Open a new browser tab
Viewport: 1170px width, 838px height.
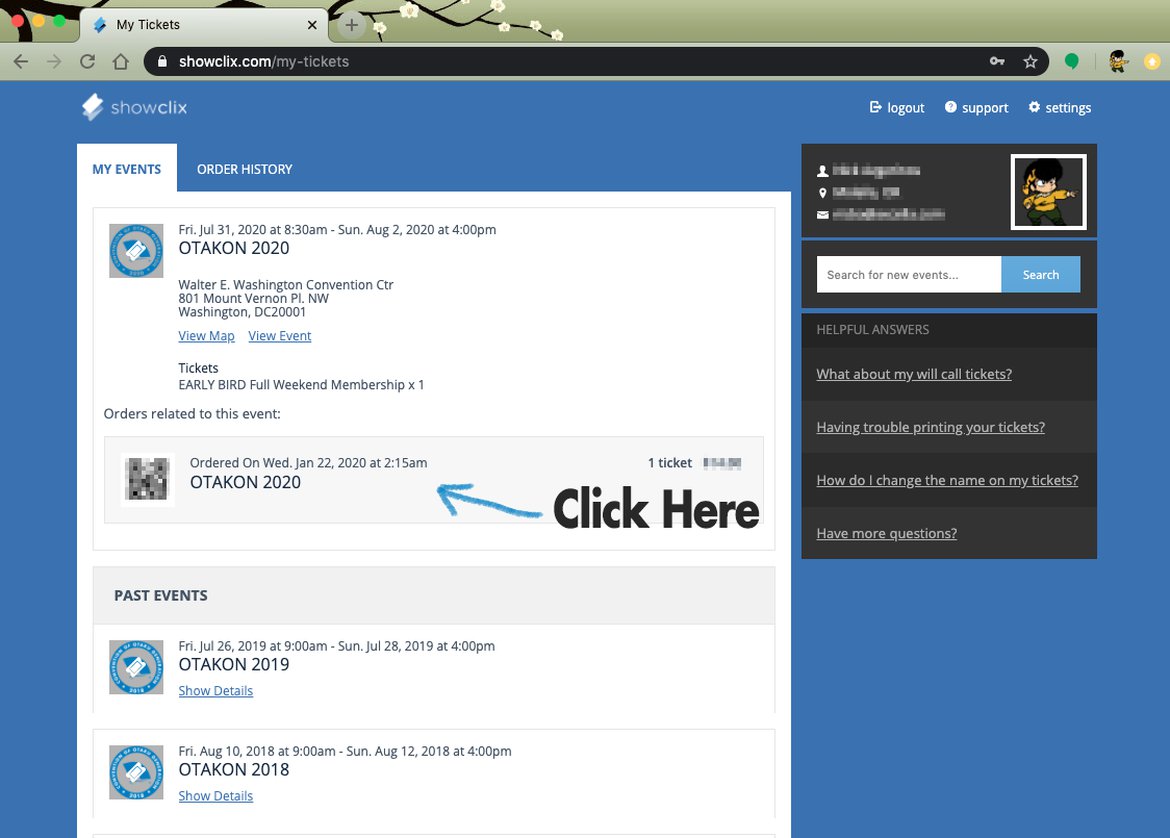[351, 25]
